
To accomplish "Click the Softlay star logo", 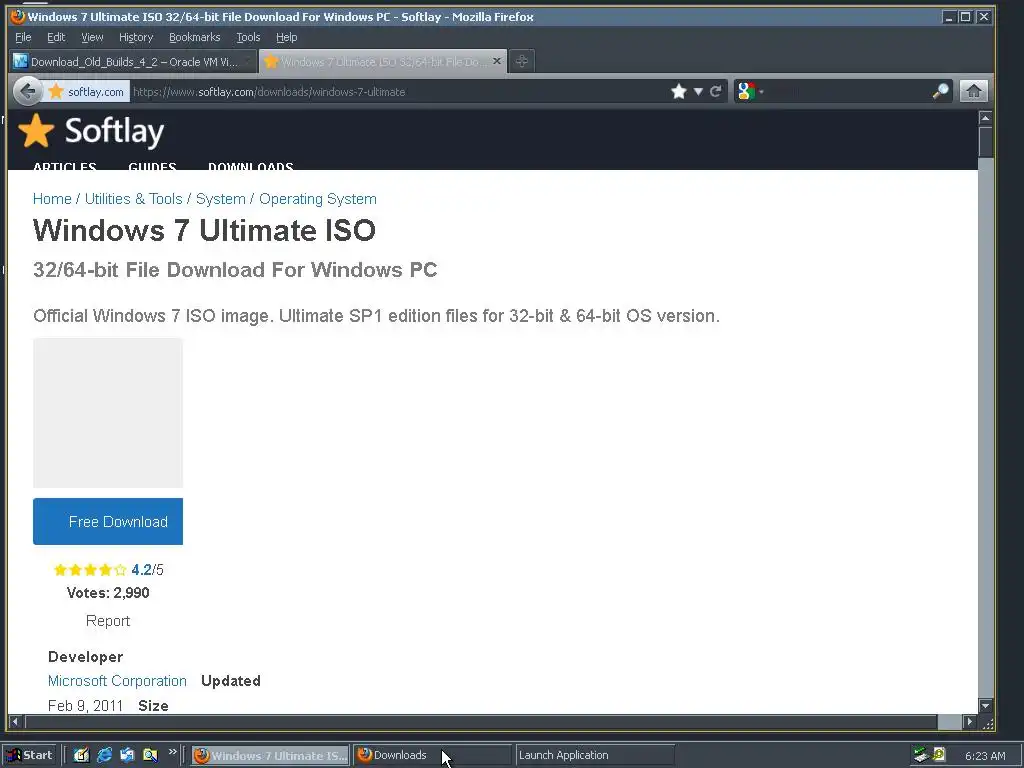I will pyautogui.click(x=36, y=131).
